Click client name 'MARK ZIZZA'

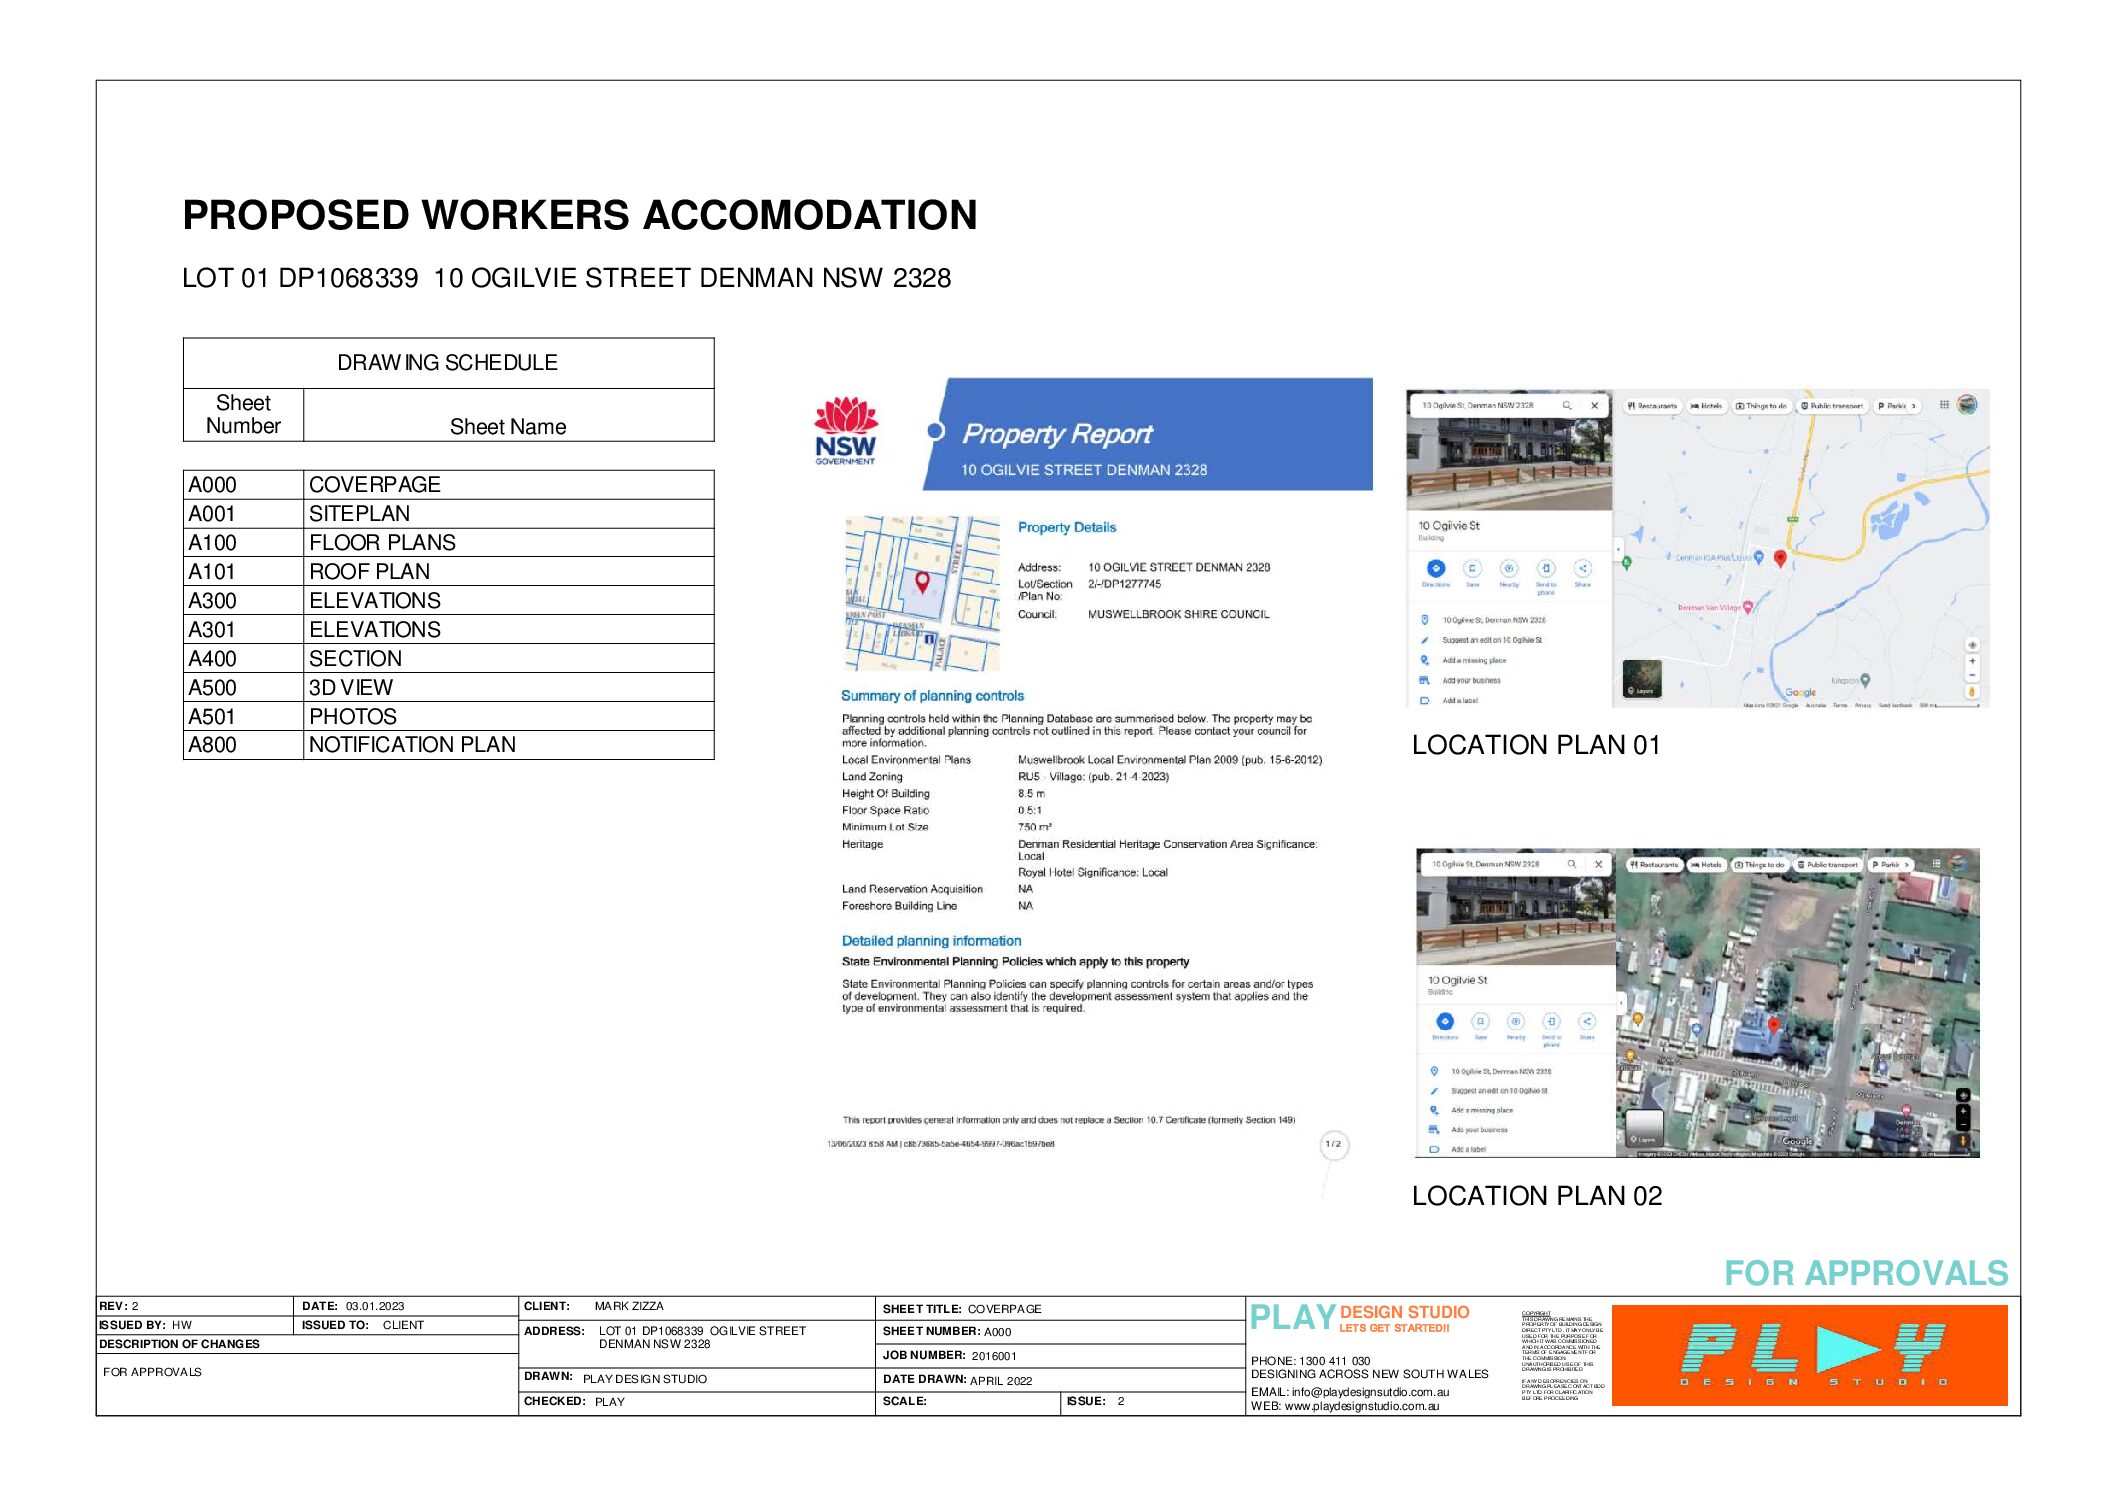tap(629, 1306)
